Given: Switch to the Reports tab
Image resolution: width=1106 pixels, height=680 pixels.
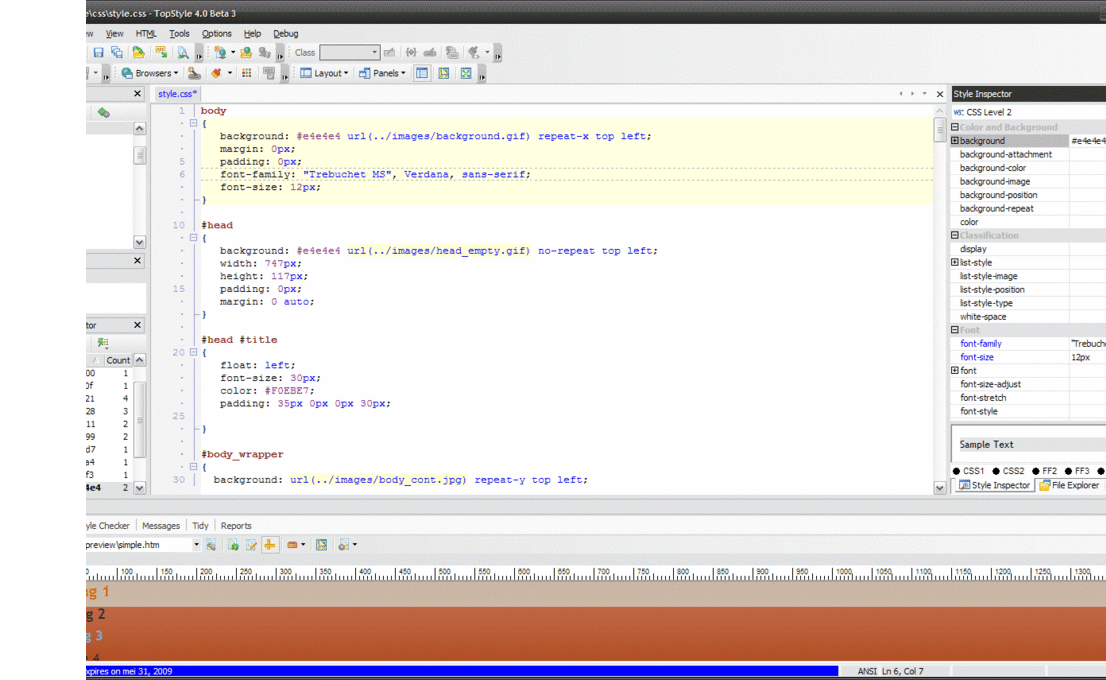Looking at the screenshot, I should point(236,526).
